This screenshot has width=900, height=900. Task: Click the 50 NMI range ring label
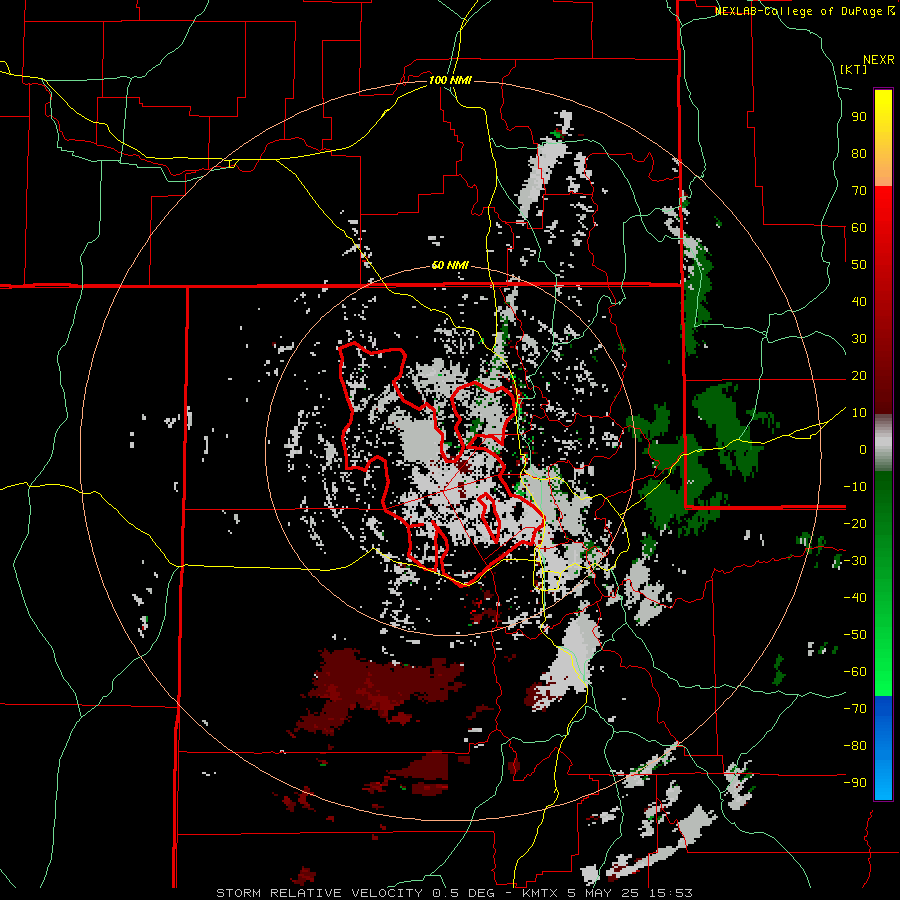point(450,265)
